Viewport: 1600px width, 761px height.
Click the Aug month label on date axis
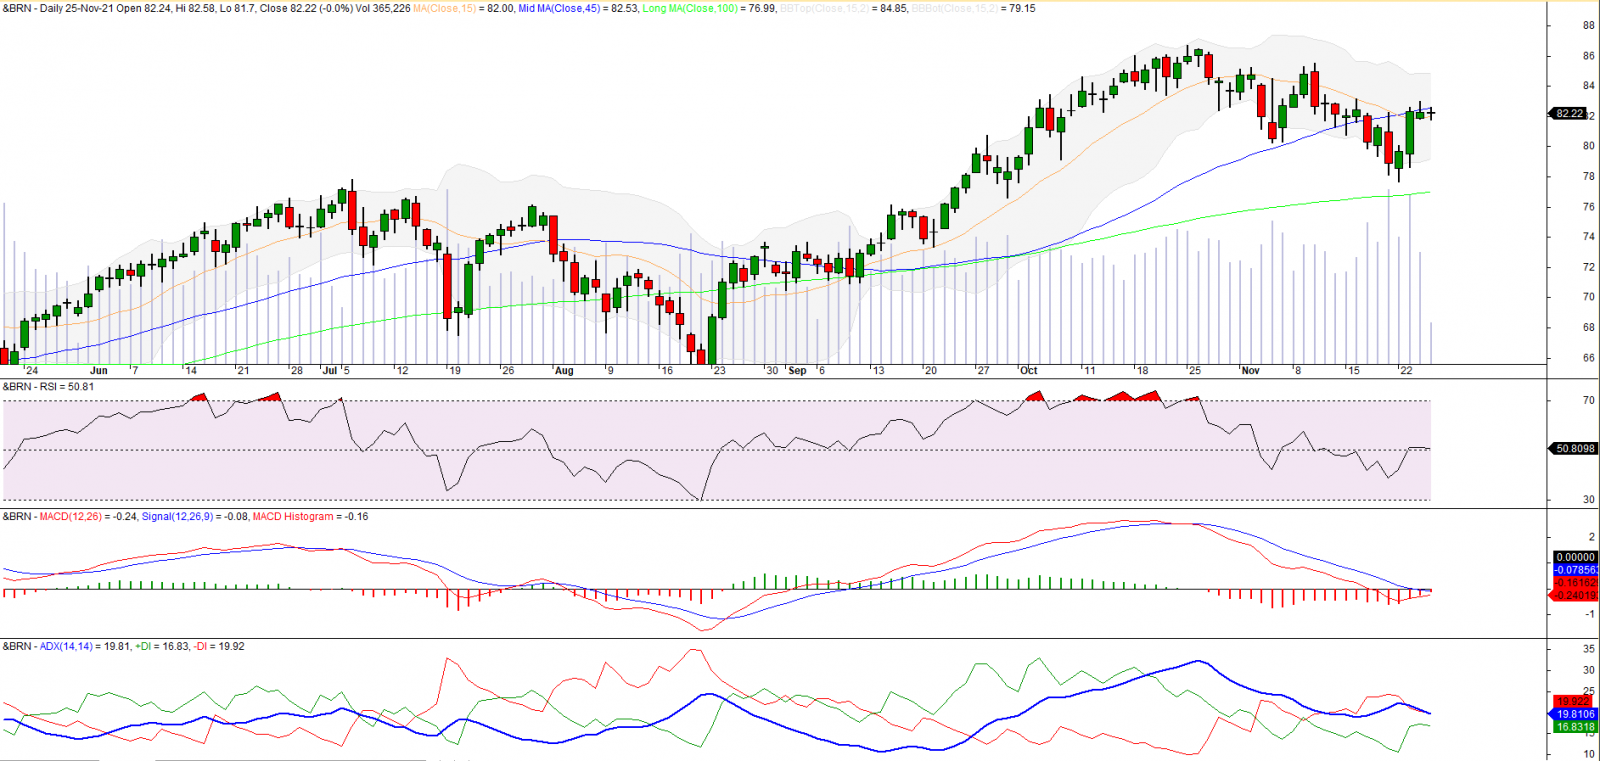coord(564,370)
